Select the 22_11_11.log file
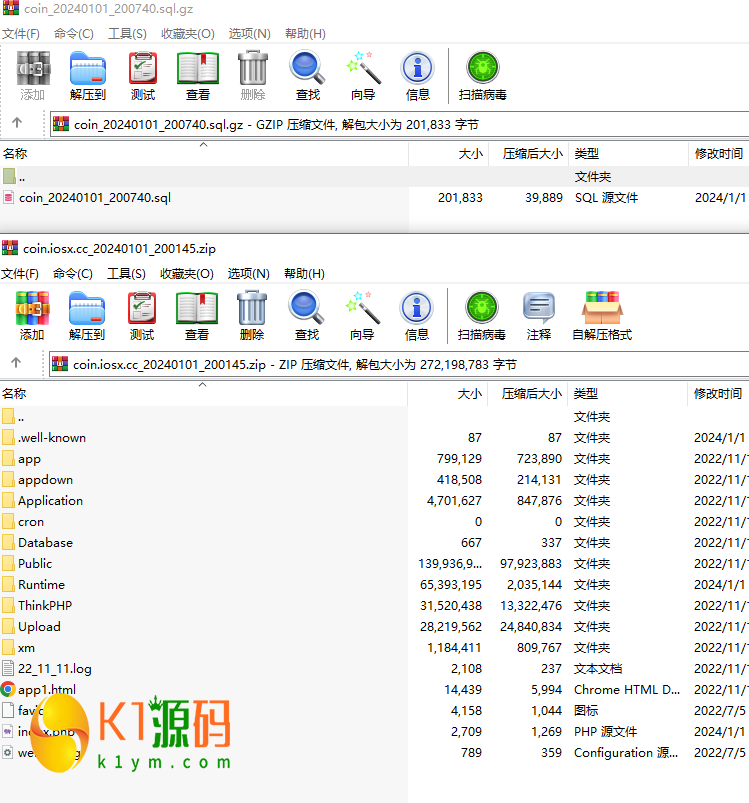The height and width of the screenshot is (803, 749). 54,669
